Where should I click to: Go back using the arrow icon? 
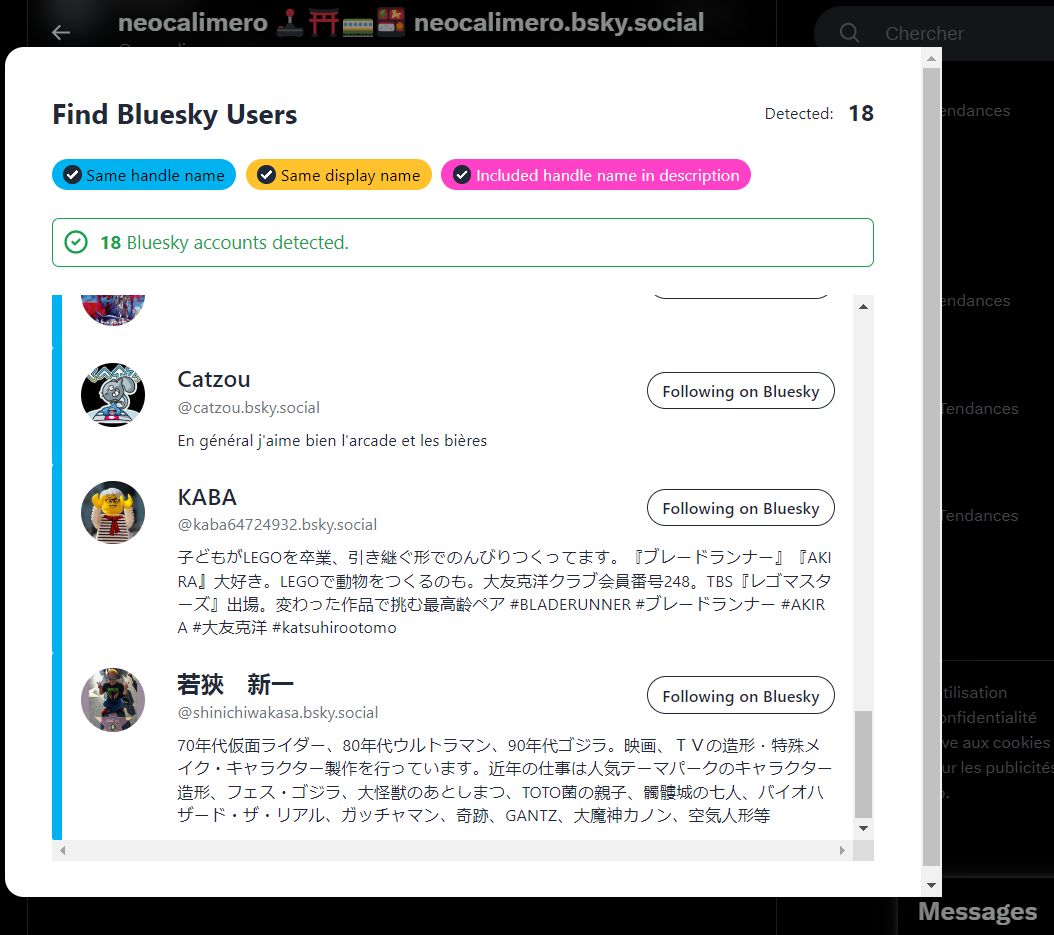click(x=60, y=32)
